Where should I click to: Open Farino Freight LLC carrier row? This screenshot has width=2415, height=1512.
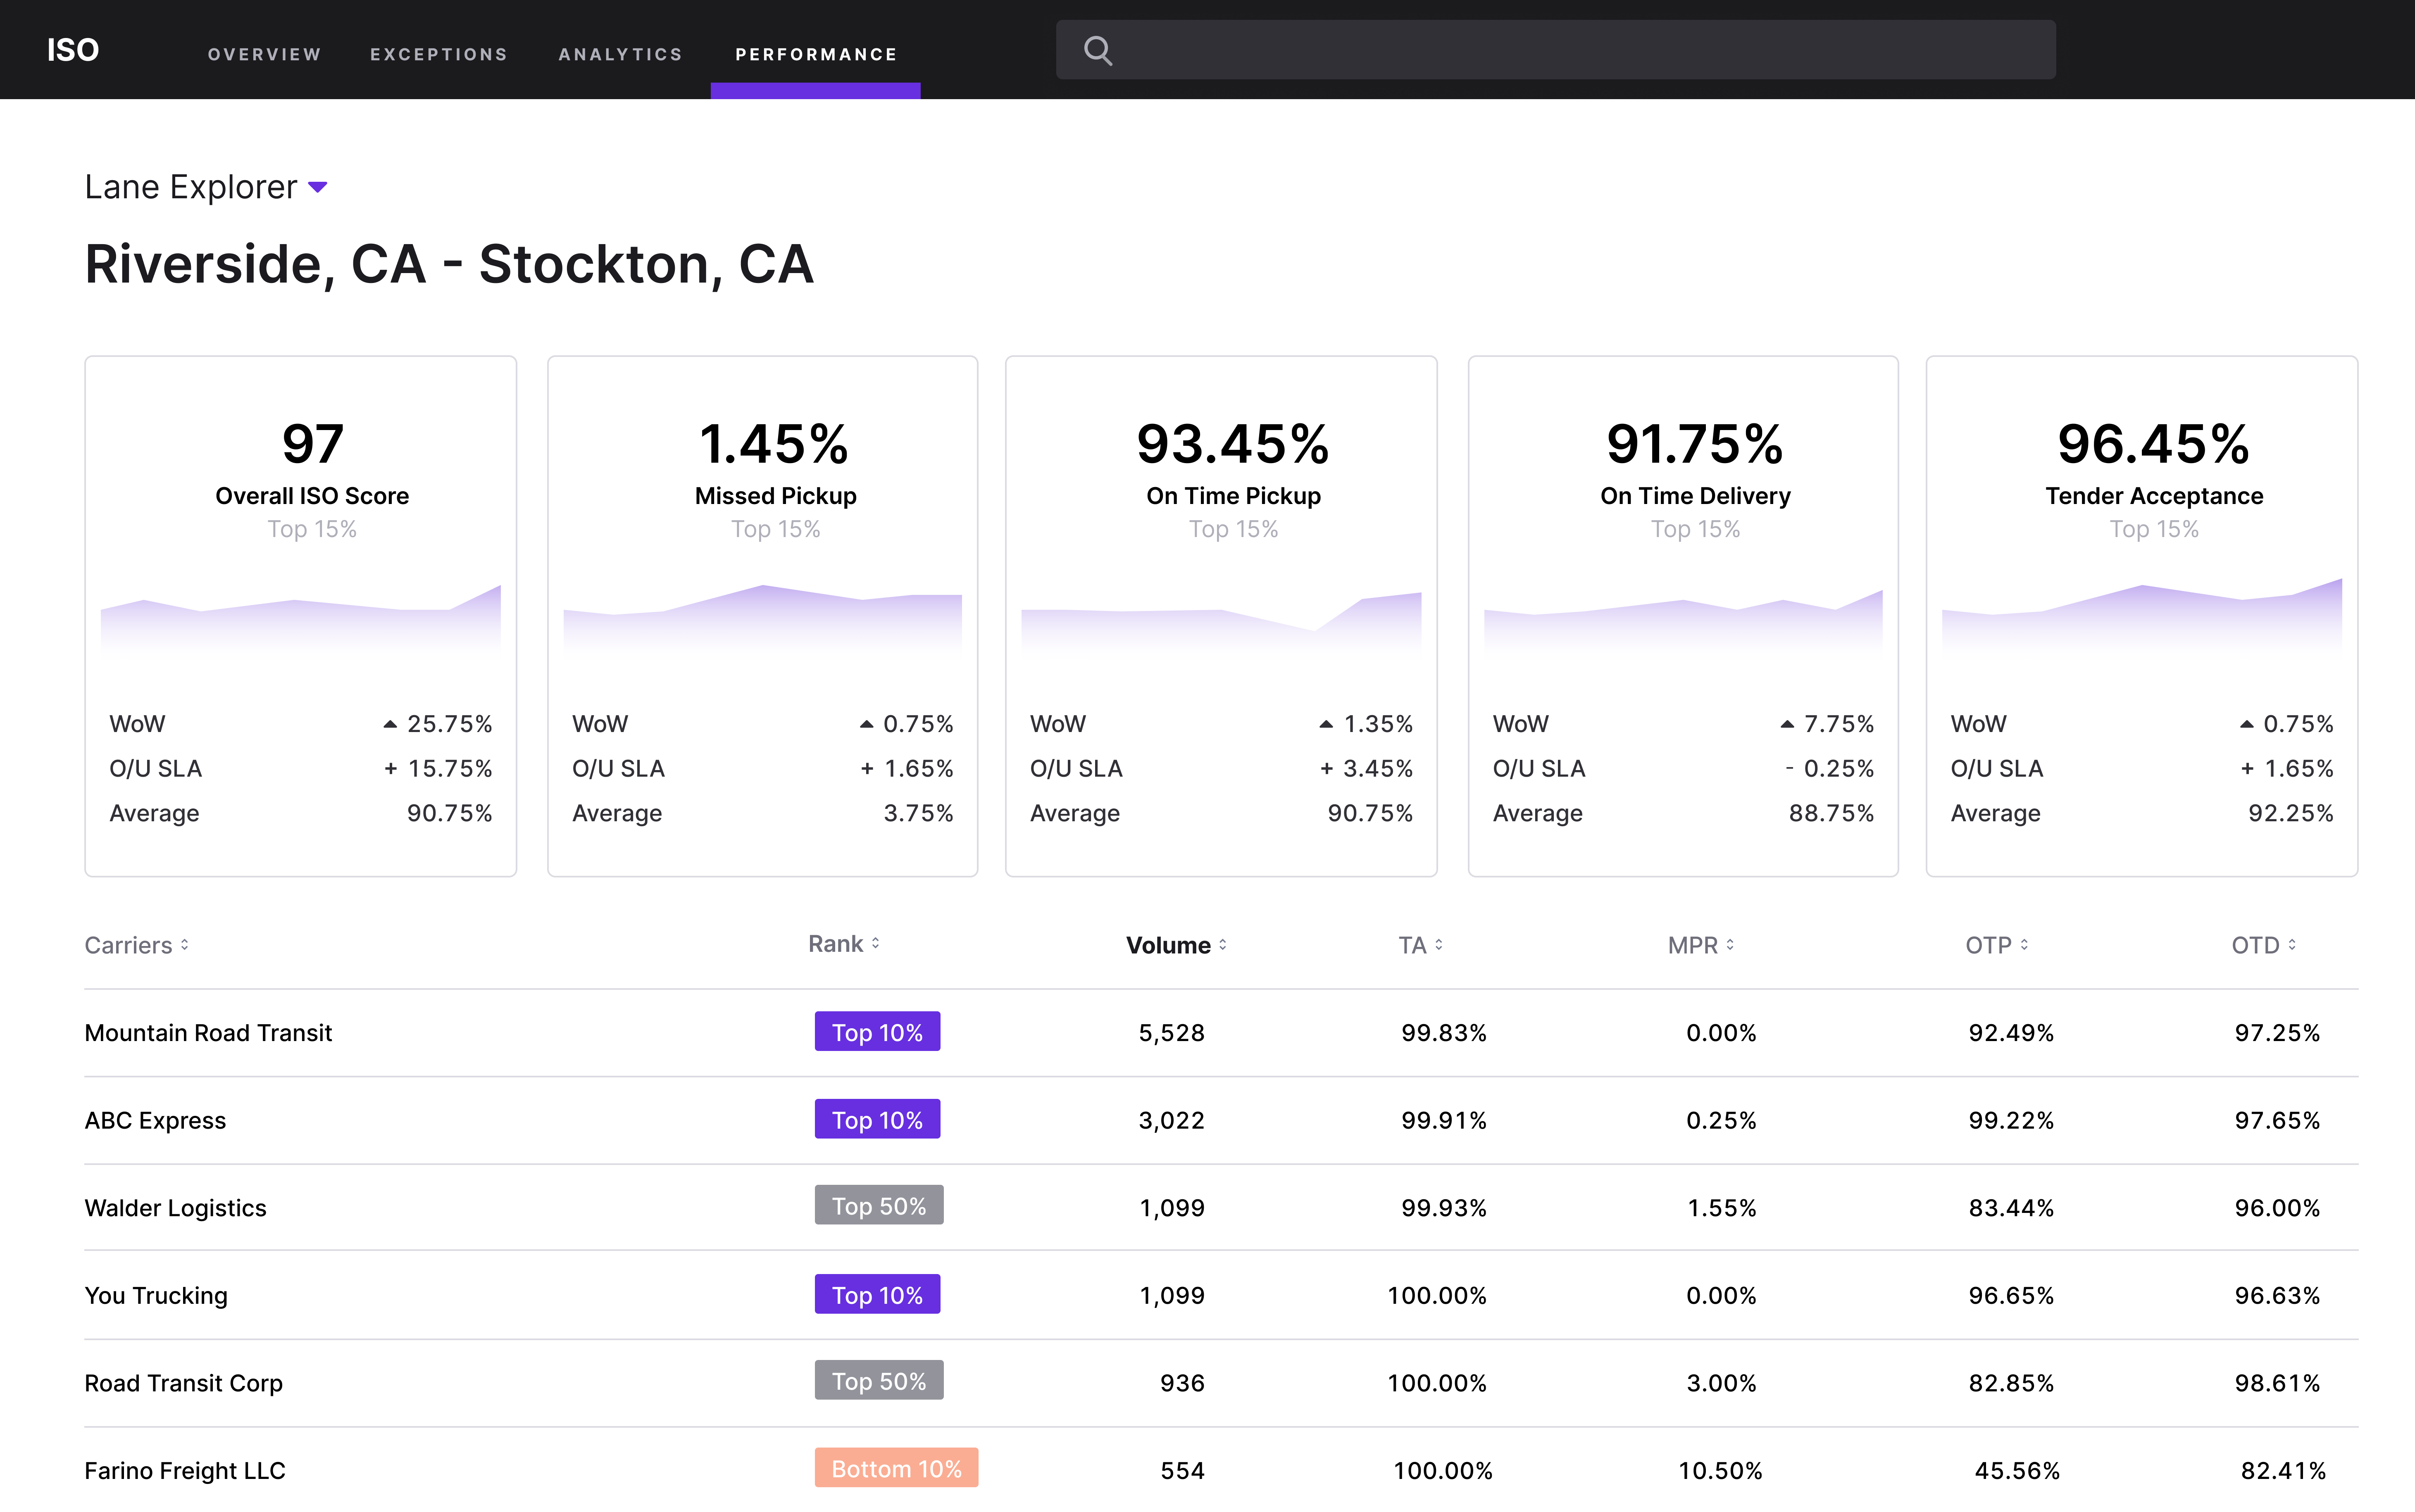pyautogui.click(x=1221, y=1470)
